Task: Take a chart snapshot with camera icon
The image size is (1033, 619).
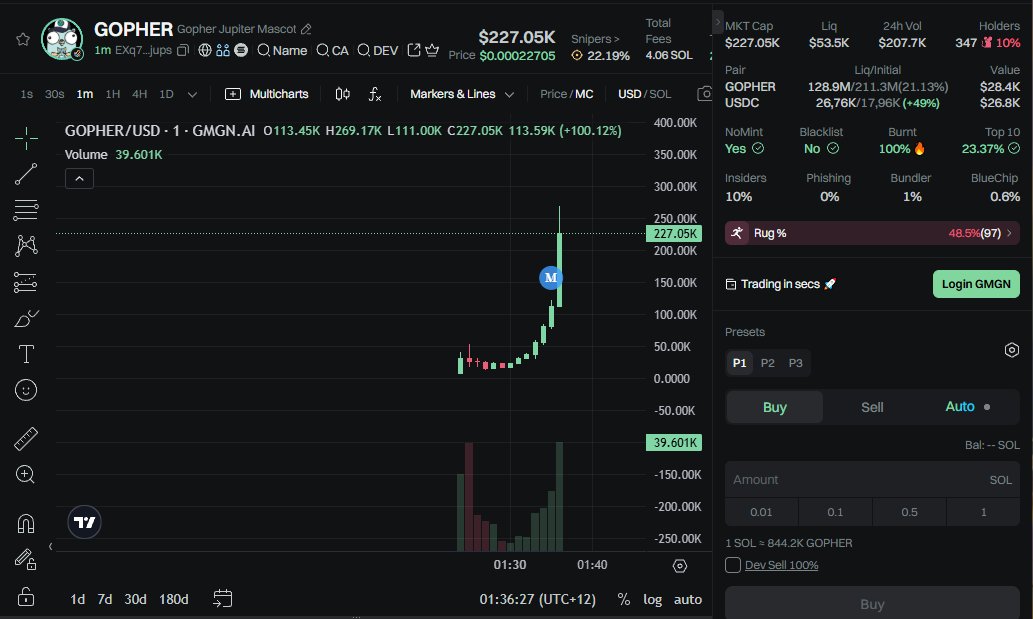Action: point(704,94)
